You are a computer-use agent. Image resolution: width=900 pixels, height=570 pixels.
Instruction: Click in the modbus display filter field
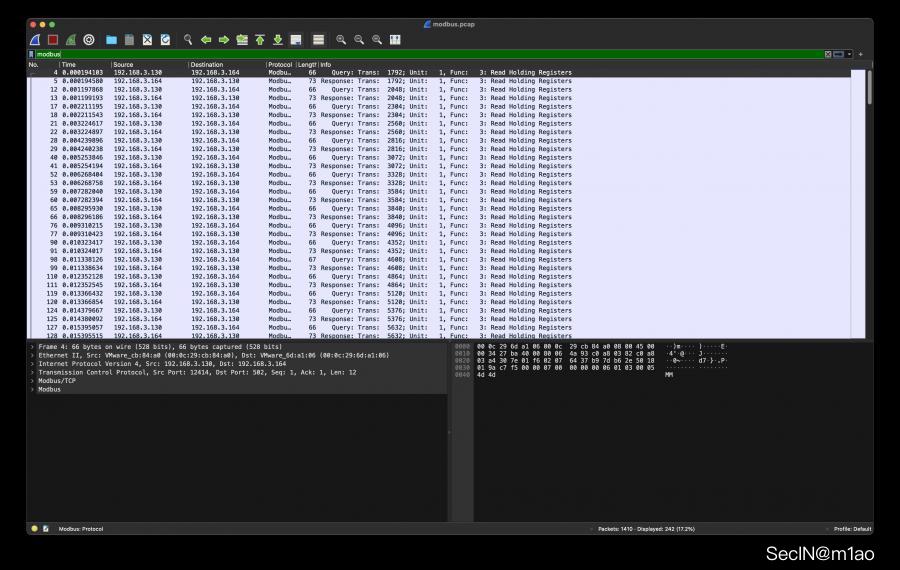pos(400,54)
